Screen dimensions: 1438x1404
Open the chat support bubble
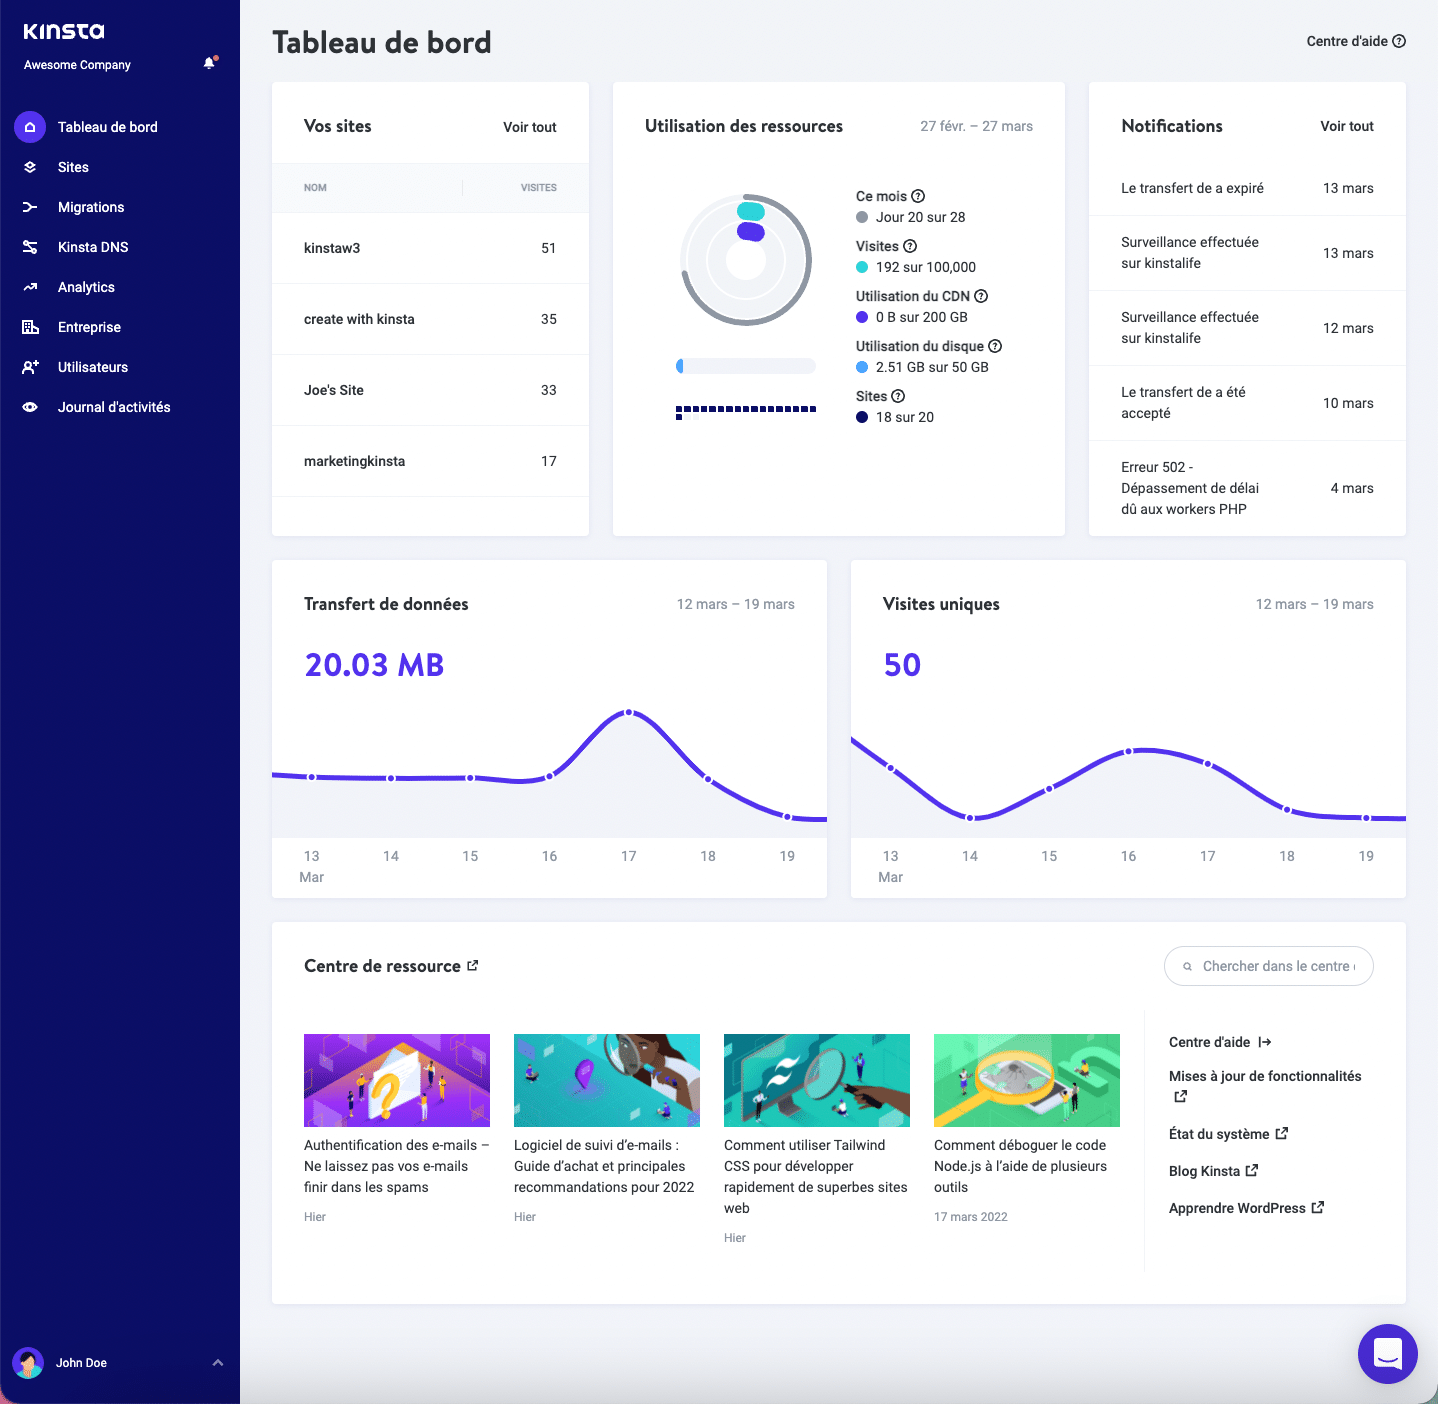click(x=1387, y=1353)
